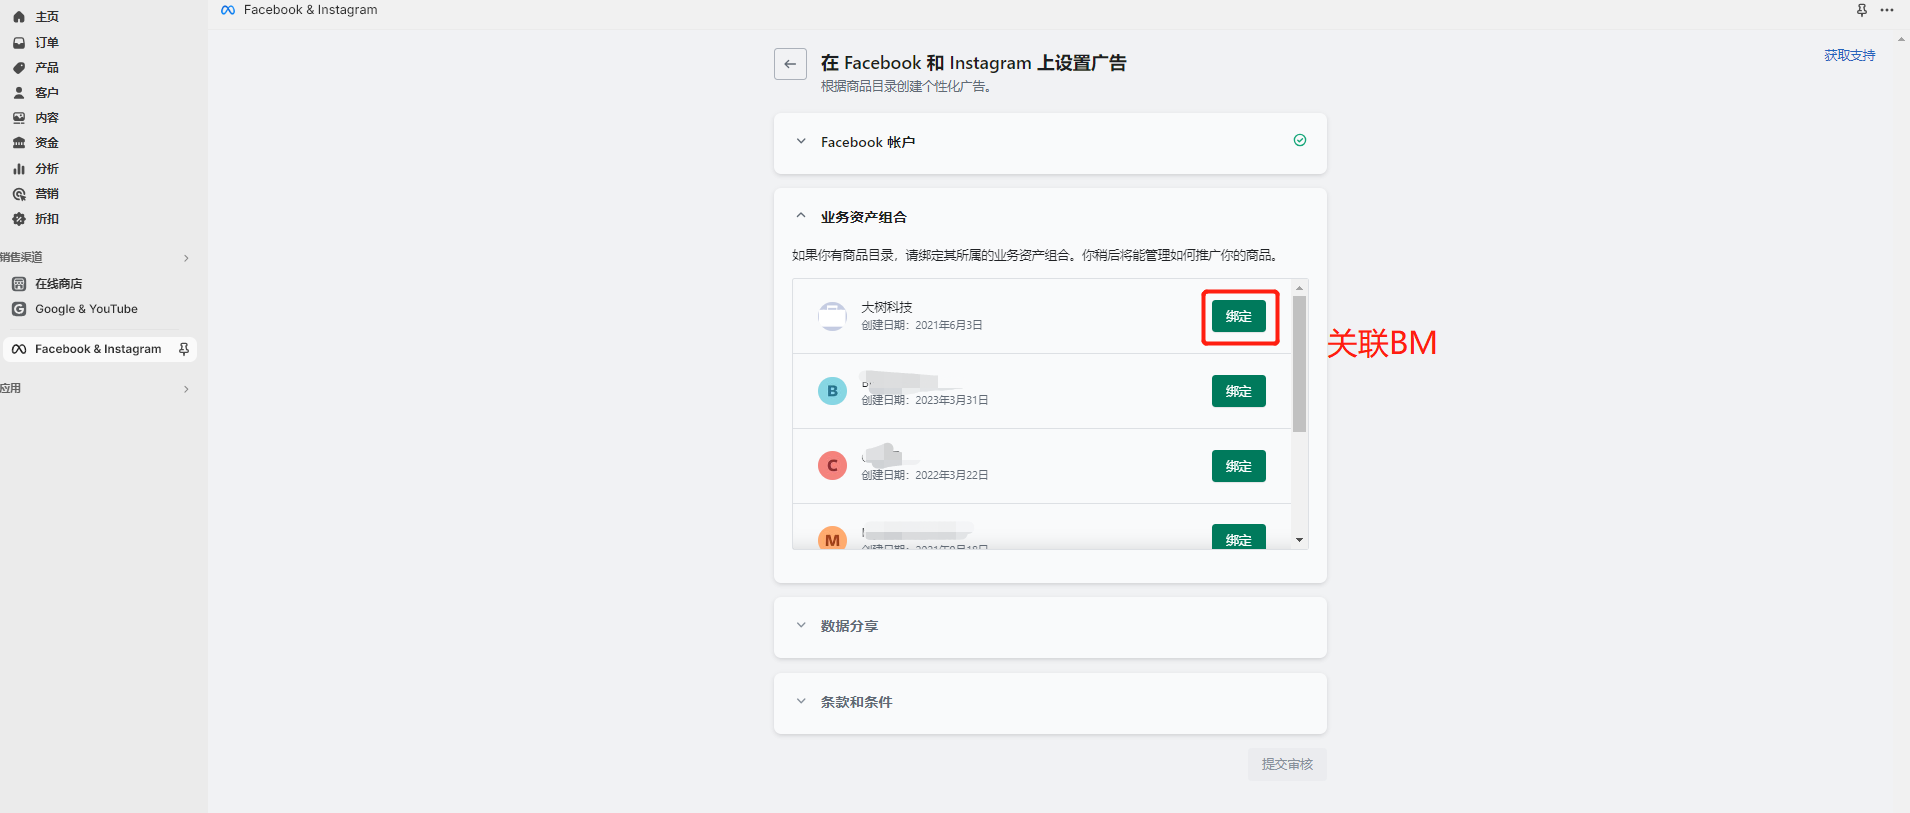The image size is (1910, 813).
Task: Click the 产品 products tag icon
Action: [19, 68]
